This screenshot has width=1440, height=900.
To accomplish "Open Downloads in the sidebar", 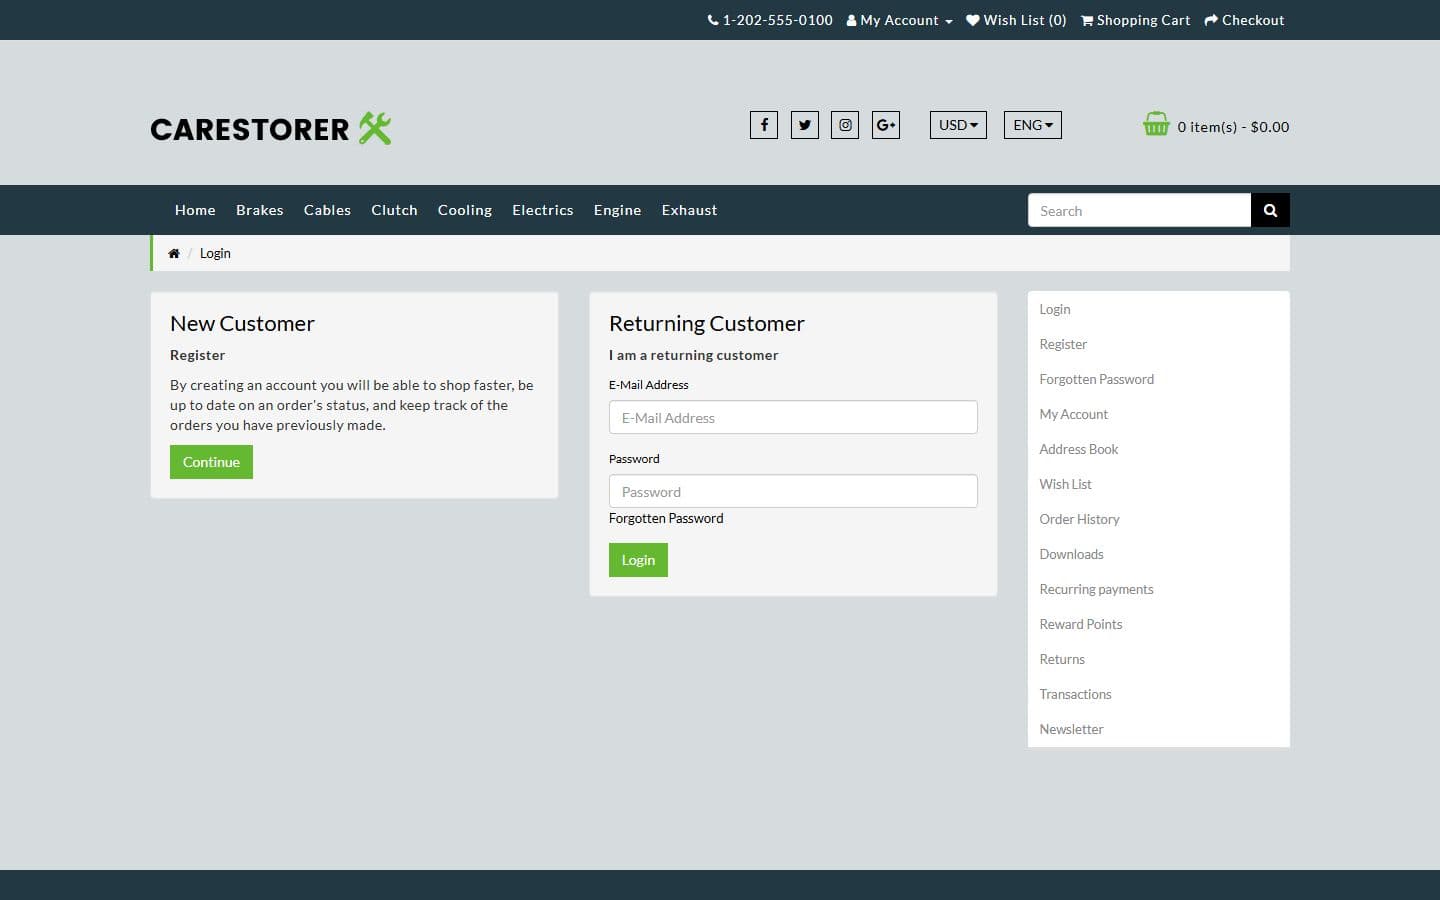I will [1071, 554].
